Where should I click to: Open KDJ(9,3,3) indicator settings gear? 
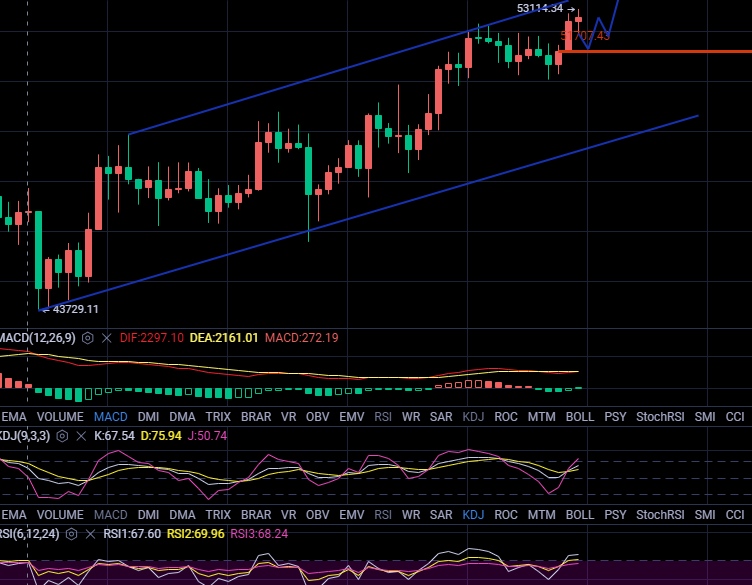coord(62,436)
